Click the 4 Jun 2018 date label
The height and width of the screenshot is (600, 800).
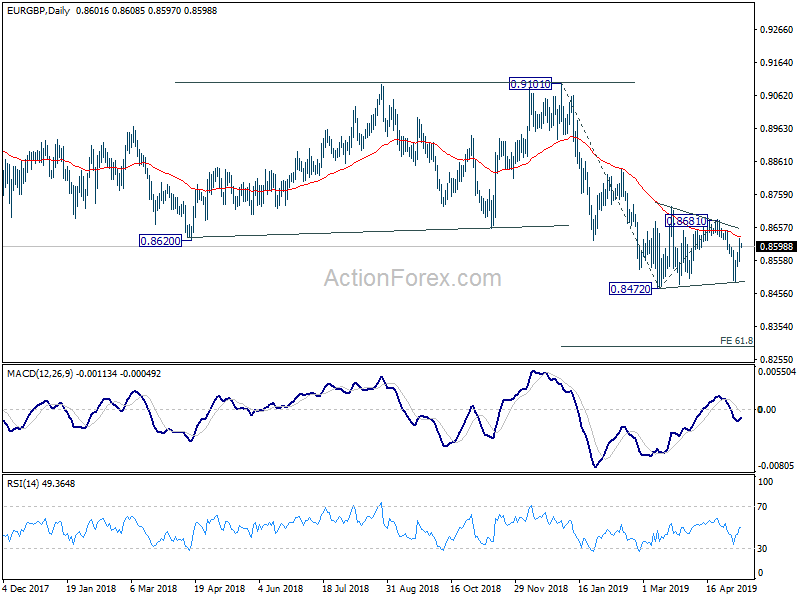(x=281, y=588)
